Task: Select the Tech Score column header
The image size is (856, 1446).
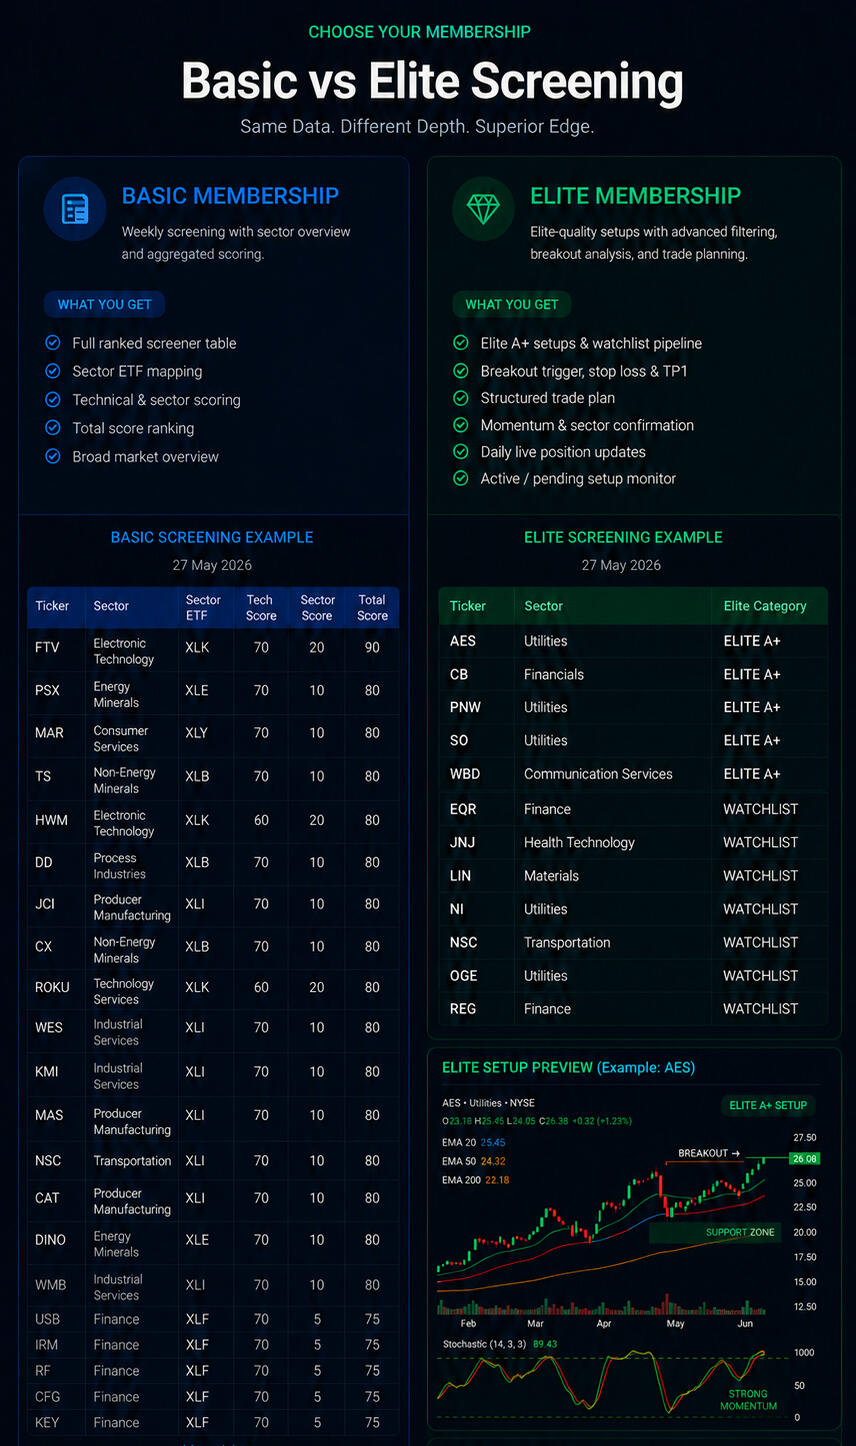Action: [x=260, y=607]
